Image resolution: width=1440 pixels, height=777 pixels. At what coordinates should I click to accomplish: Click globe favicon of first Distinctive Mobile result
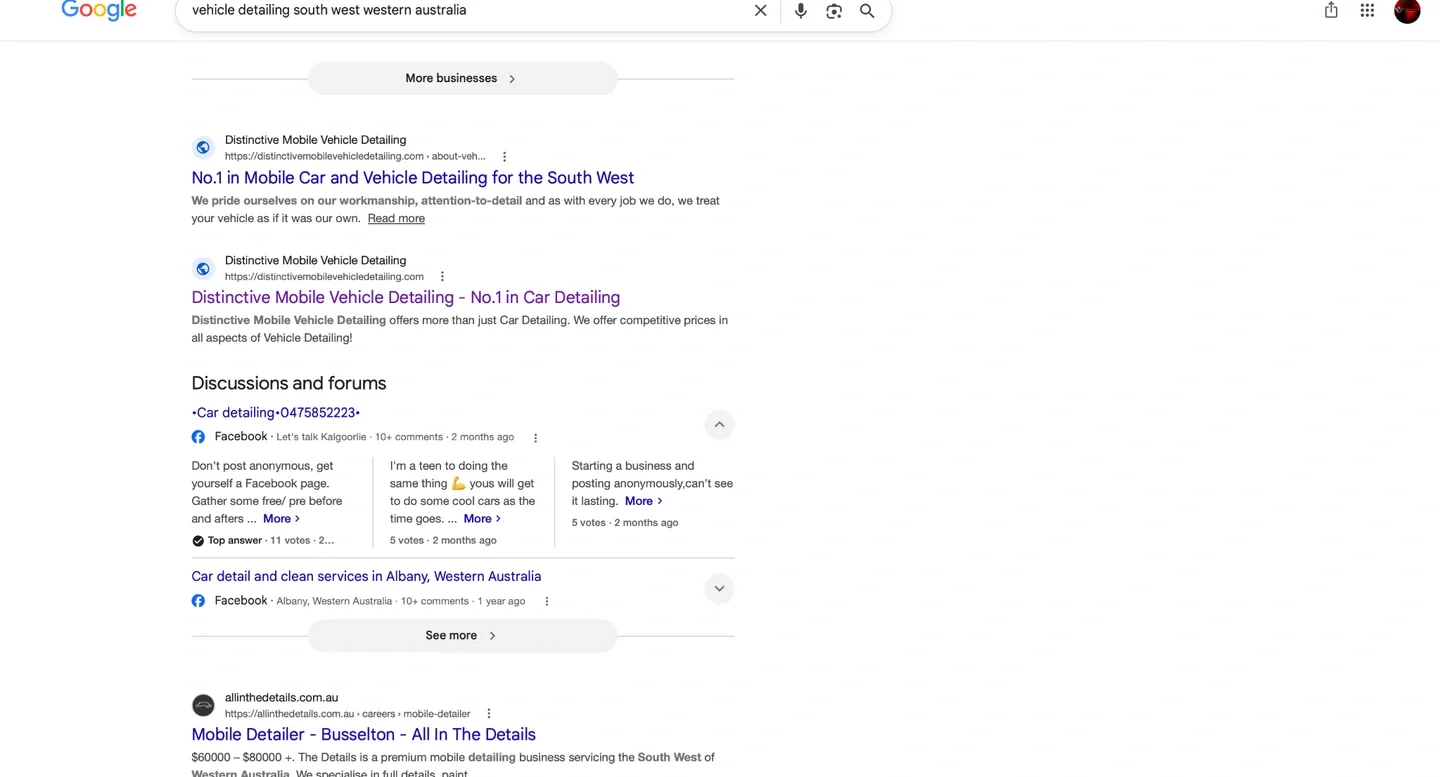pos(203,147)
